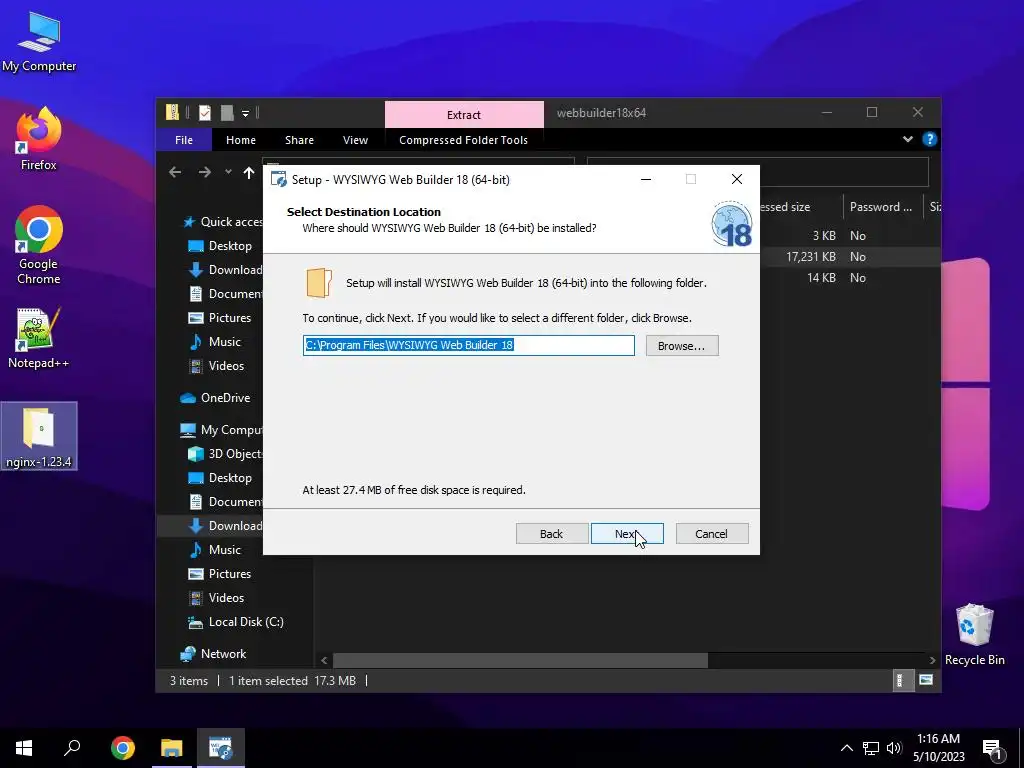Open Videos under Quick access

click(x=216, y=366)
